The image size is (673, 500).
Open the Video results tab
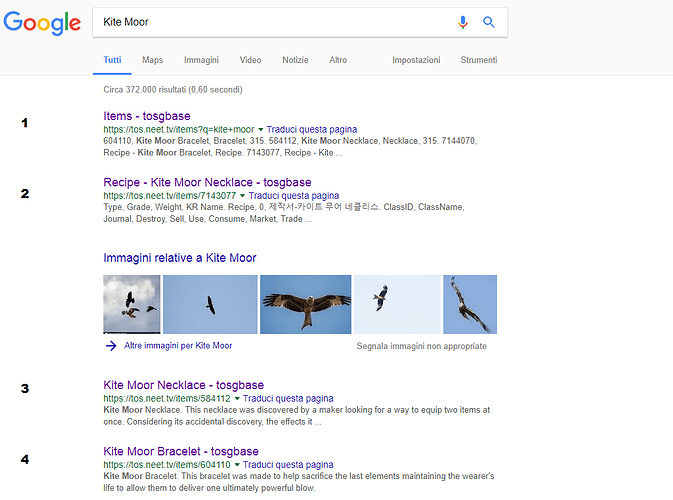[250, 60]
